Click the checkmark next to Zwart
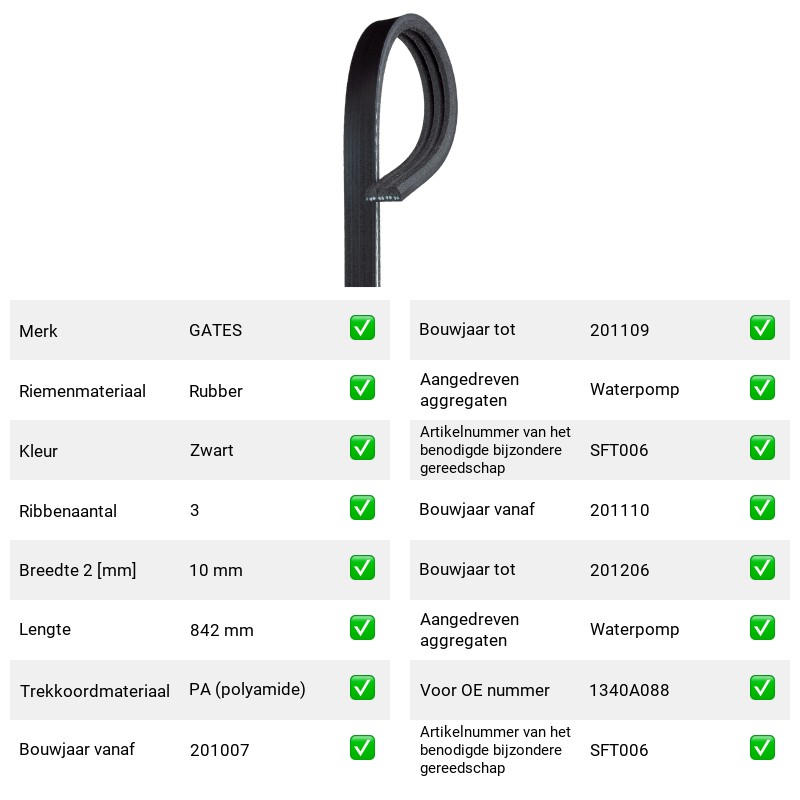 tap(362, 447)
